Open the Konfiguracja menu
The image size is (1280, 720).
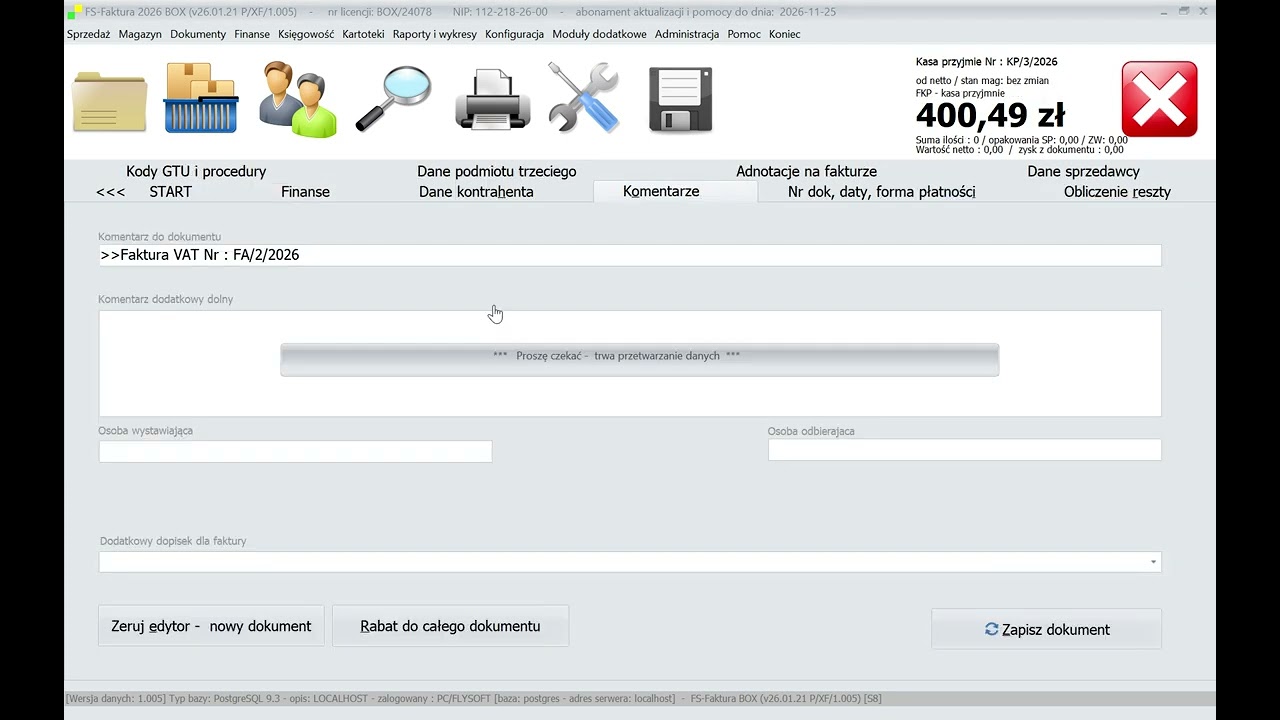(514, 34)
